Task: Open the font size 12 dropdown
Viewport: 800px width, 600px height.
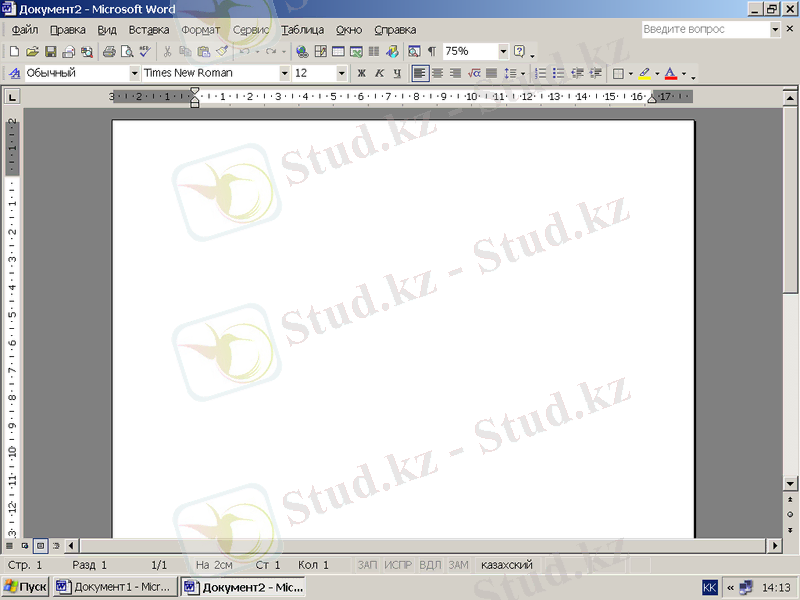Action: 342,73
